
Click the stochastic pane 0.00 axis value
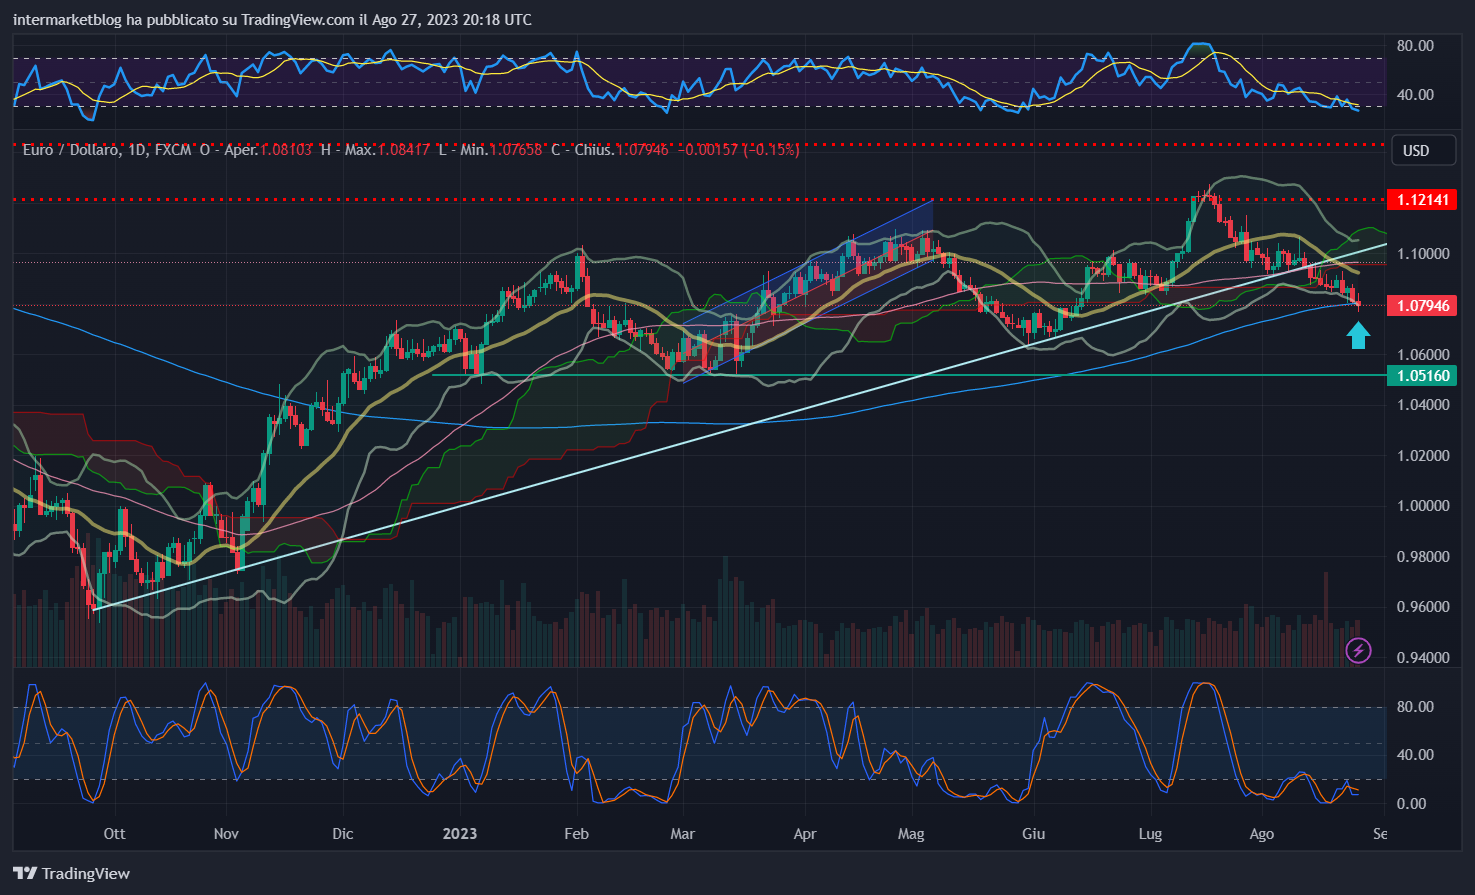point(1411,804)
